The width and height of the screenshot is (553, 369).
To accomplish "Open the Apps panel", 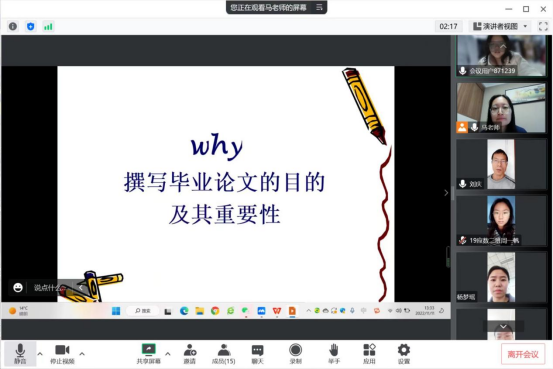I will pos(369,354).
